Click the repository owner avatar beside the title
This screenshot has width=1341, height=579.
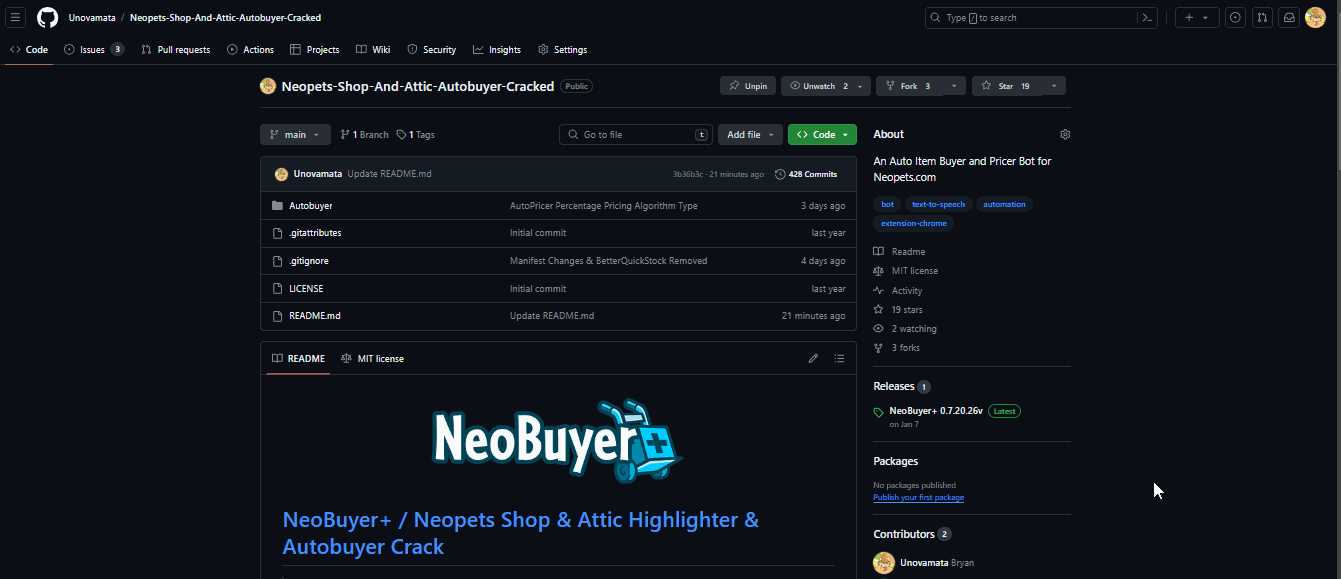[268, 86]
